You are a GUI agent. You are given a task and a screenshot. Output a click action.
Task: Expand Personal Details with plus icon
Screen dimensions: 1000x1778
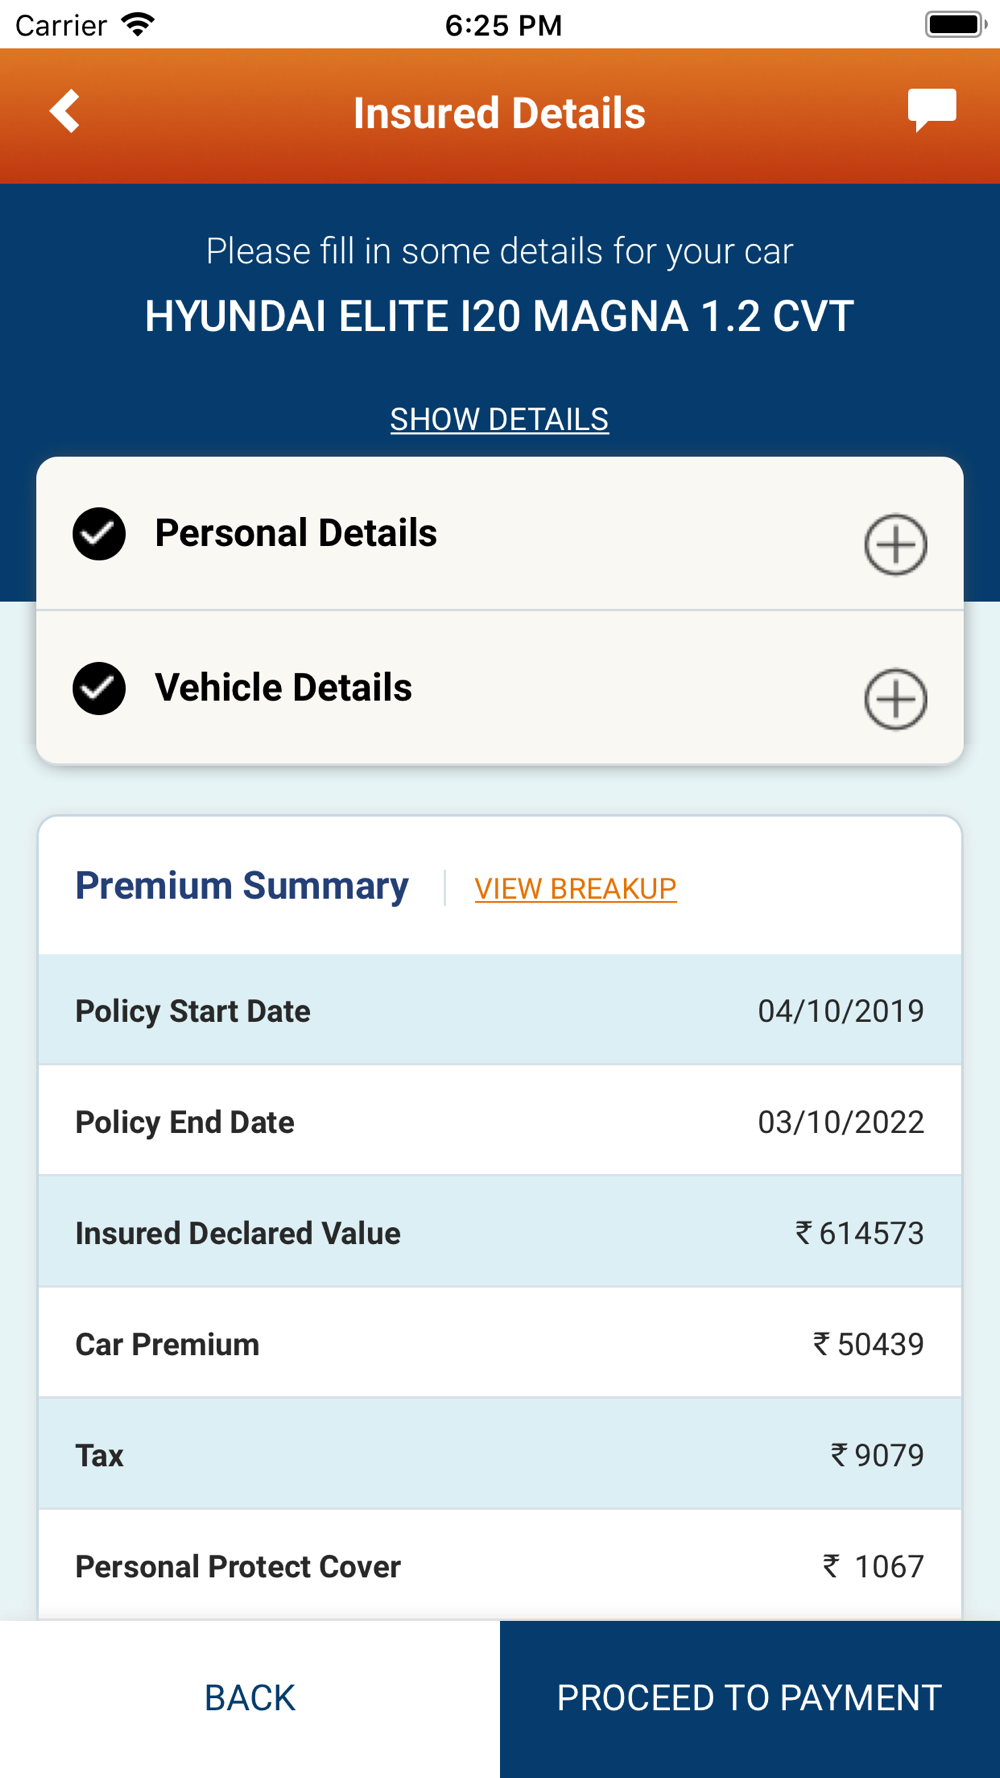[x=895, y=545]
